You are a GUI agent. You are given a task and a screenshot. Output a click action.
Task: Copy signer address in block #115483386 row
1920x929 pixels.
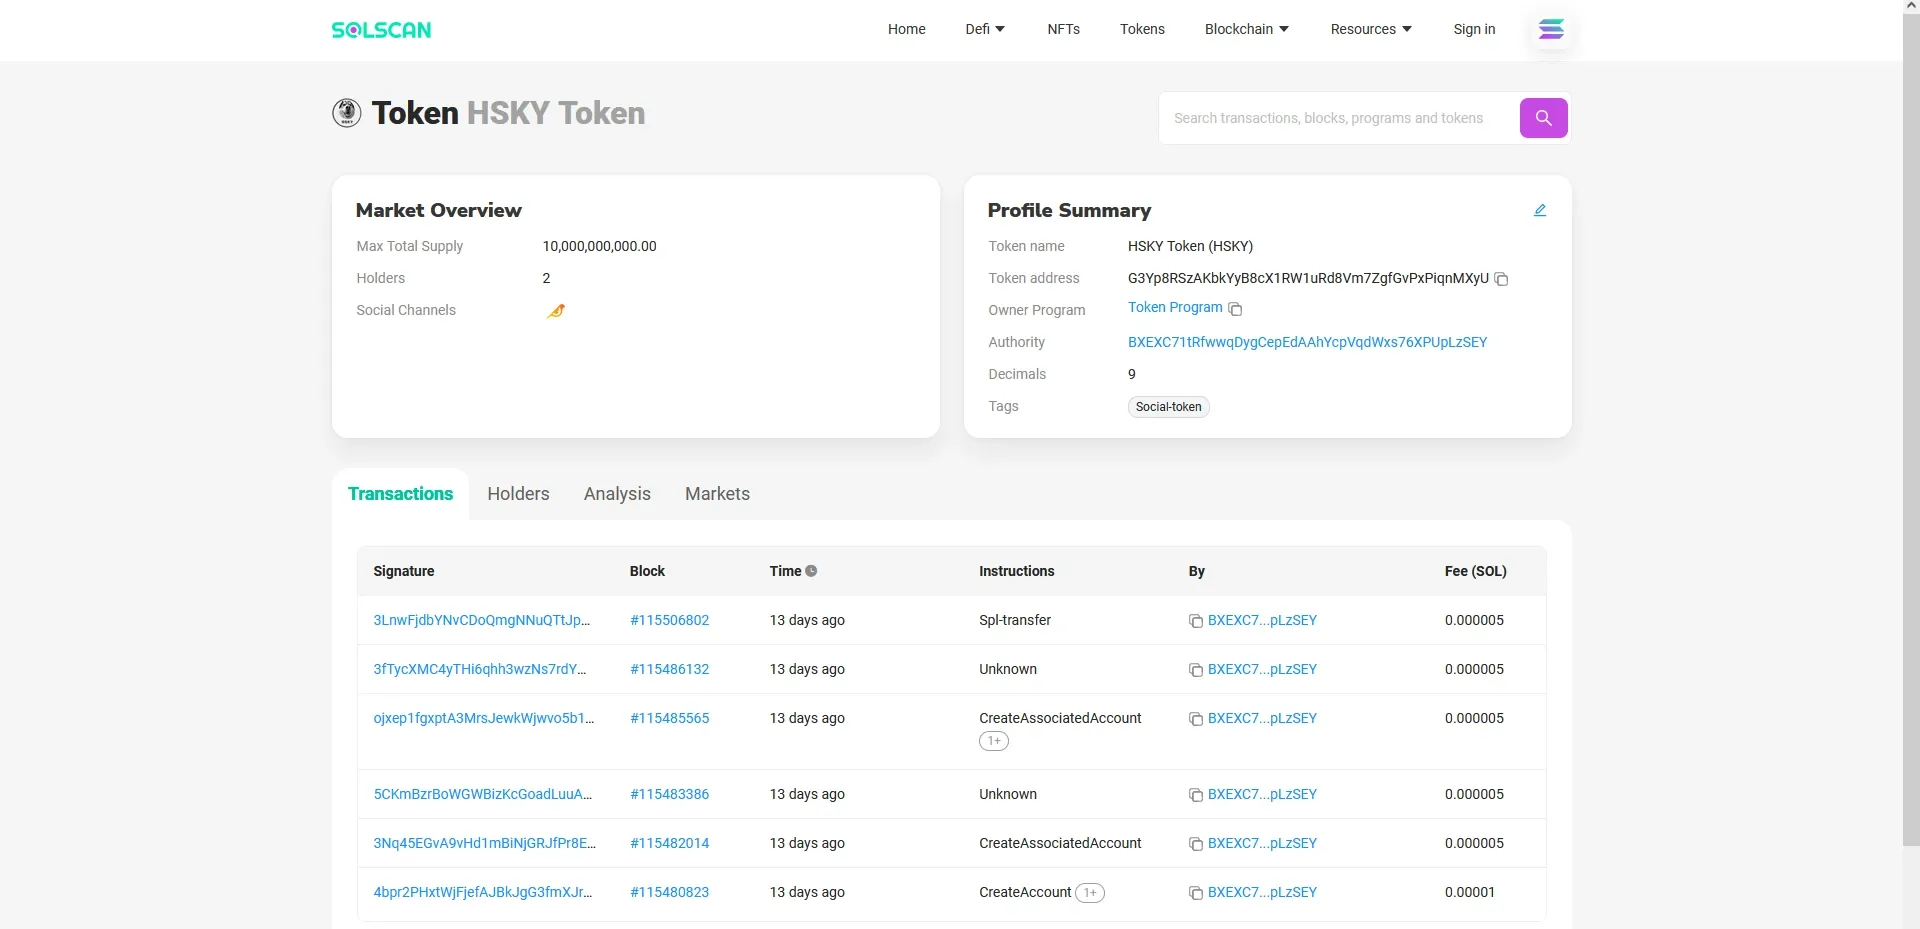(1195, 795)
